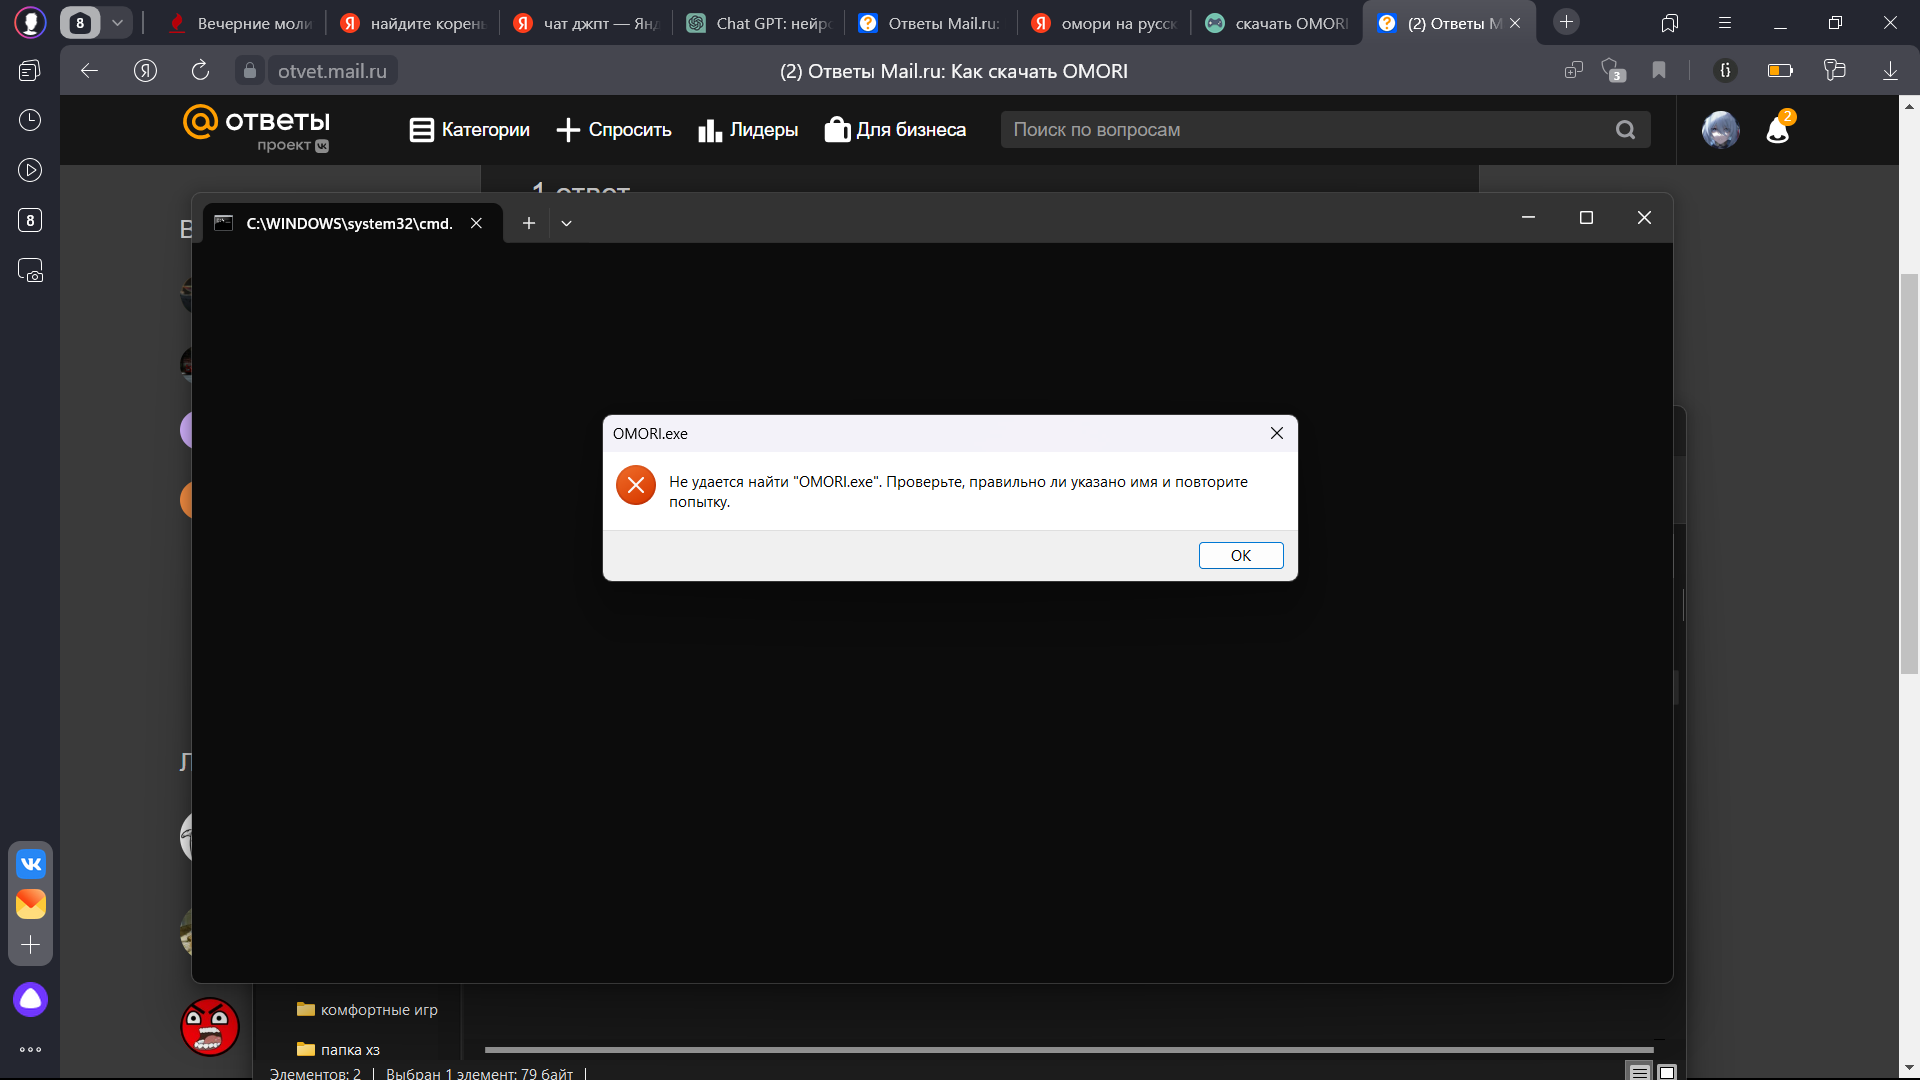Click the site lock icon
Image resolution: width=1920 pixels, height=1080 pixels.
tap(250, 70)
